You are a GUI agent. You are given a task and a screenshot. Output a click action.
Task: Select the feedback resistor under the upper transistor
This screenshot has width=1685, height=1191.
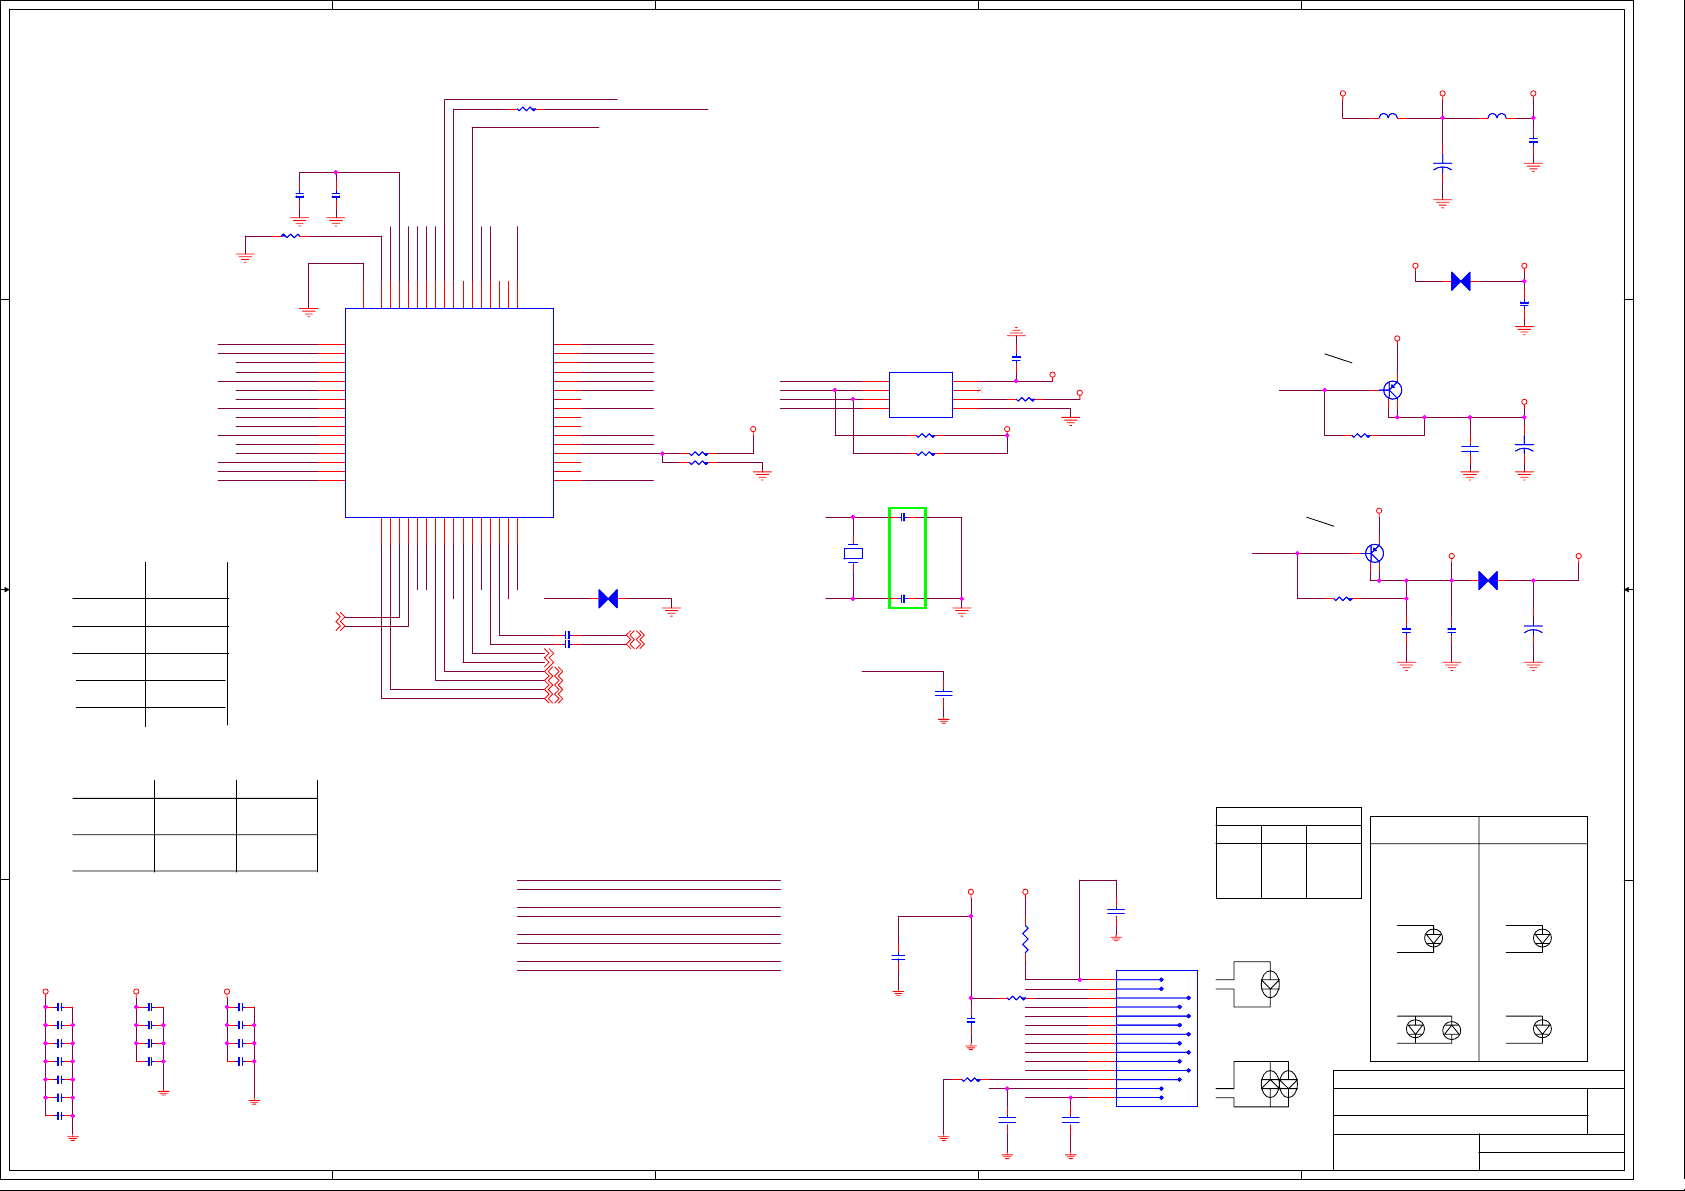pyautogui.click(x=1361, y=435)
